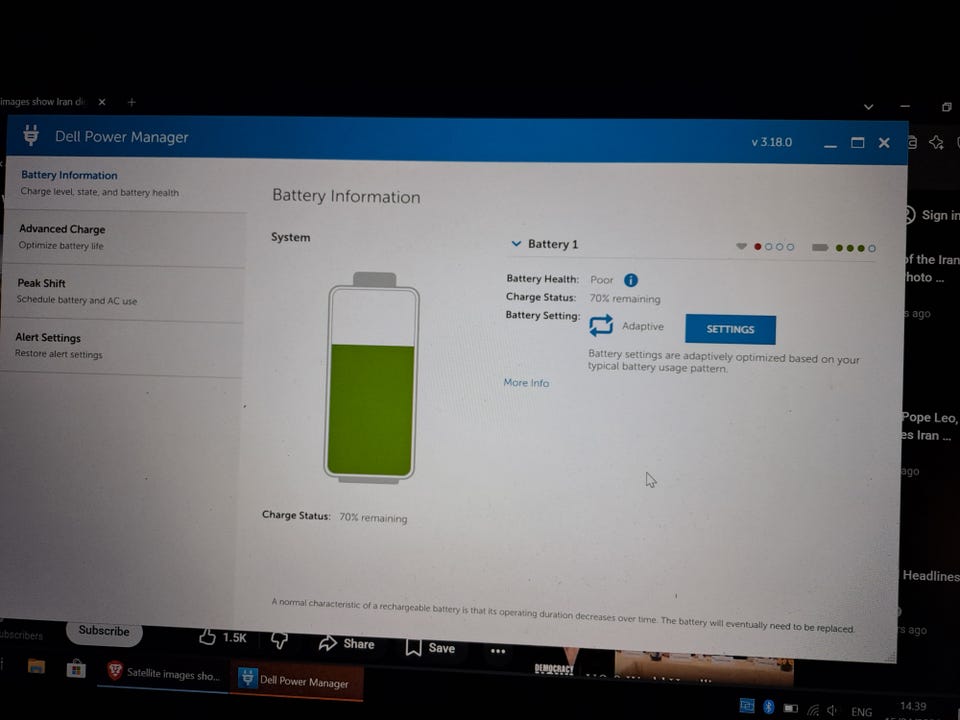Collapse the Battery 1 section chevron

pos(516,244)
